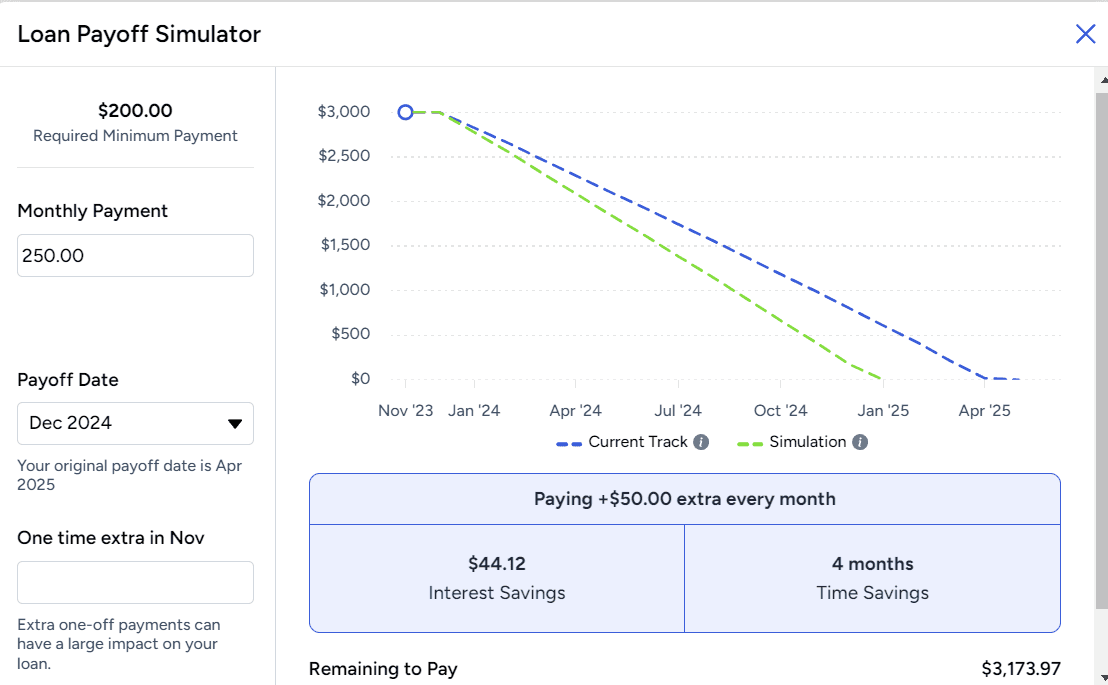
Task: Click the blue Current Track legend dash
Action: [x=569, y=444]
